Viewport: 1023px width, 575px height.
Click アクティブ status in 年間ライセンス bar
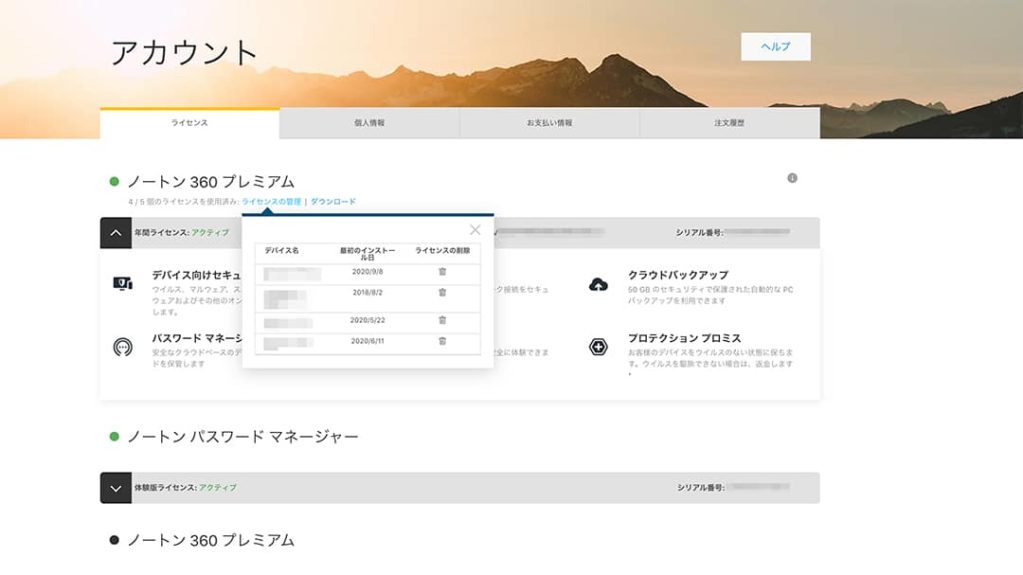210,233
